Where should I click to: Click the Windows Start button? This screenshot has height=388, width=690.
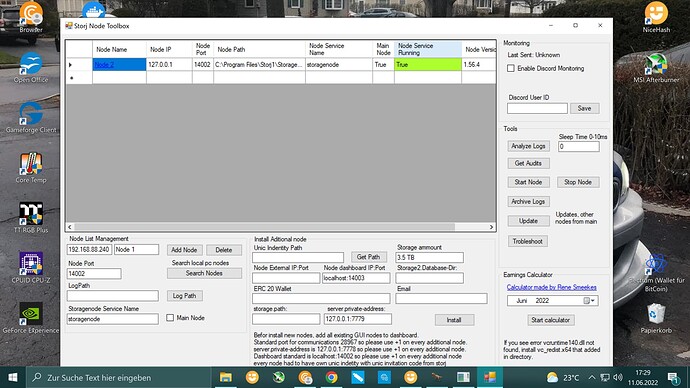(x=13, y=377)
